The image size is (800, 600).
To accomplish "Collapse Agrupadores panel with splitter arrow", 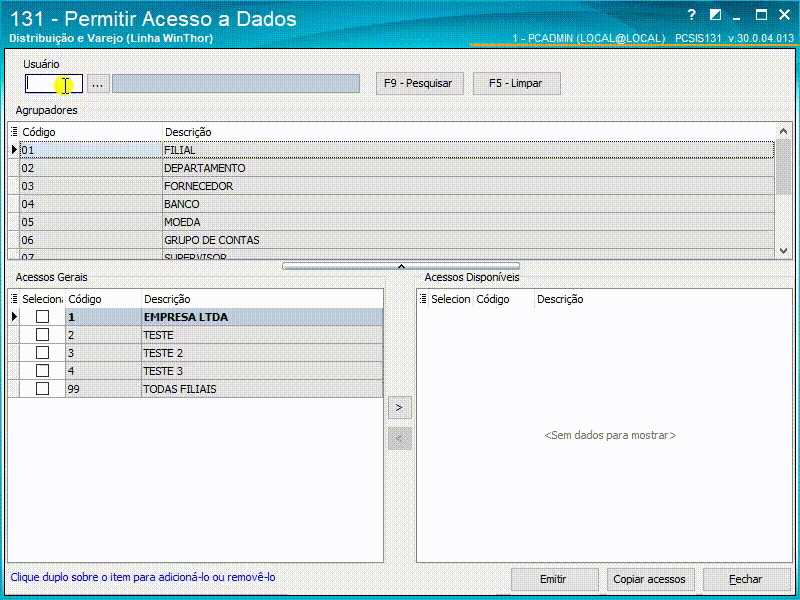I will [x=401, y=266].
